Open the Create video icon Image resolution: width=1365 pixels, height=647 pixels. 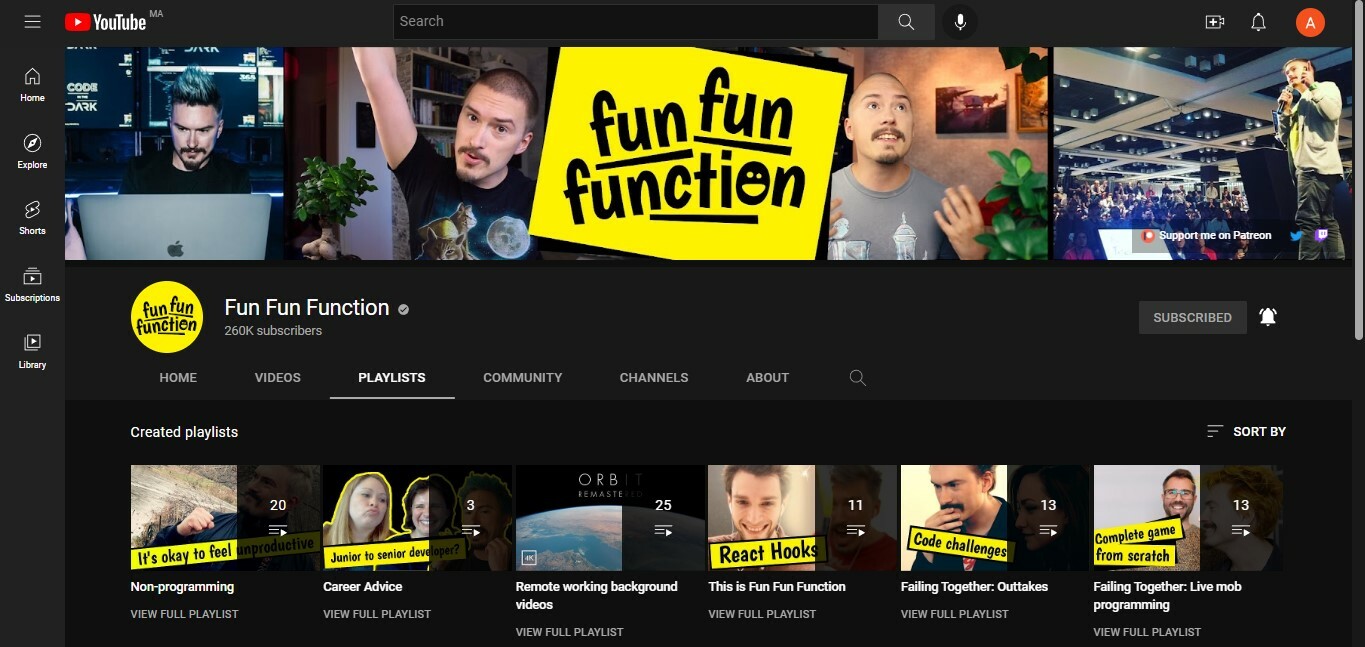tap(1214, 21)
